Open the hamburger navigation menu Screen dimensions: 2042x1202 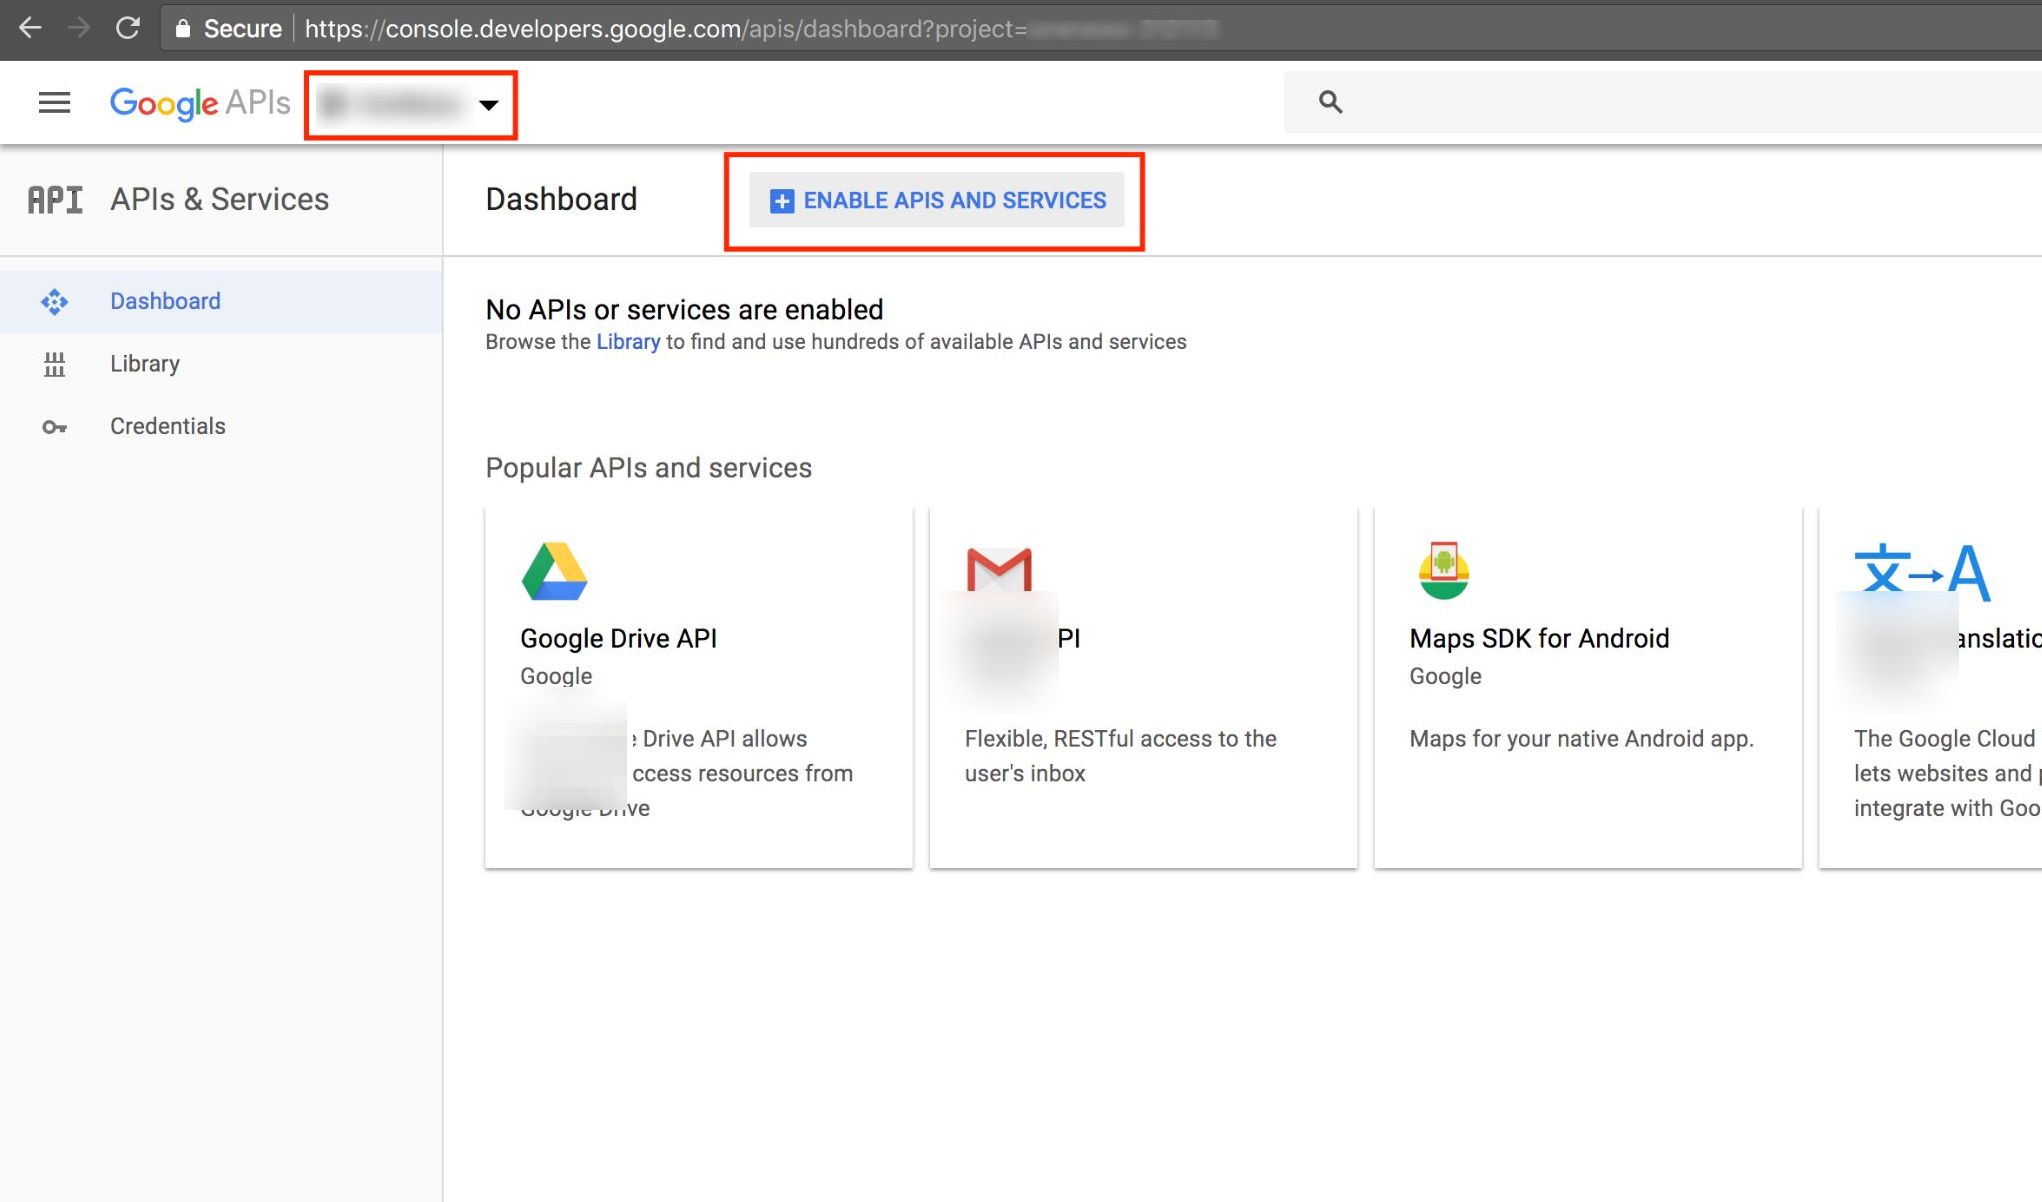(54, 102)
